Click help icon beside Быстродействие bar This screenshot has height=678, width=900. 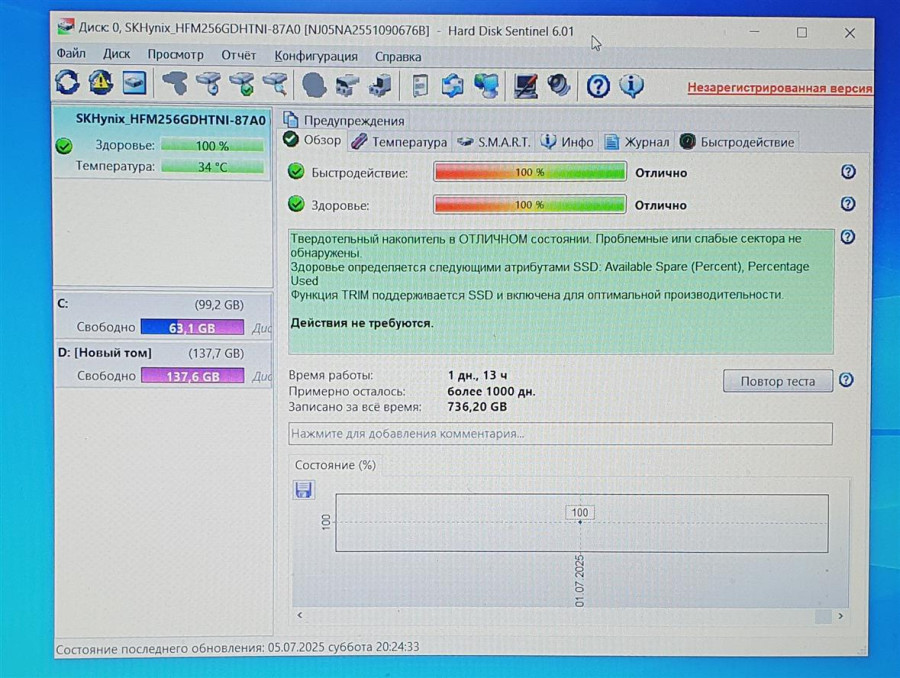(x=848, y=172)
